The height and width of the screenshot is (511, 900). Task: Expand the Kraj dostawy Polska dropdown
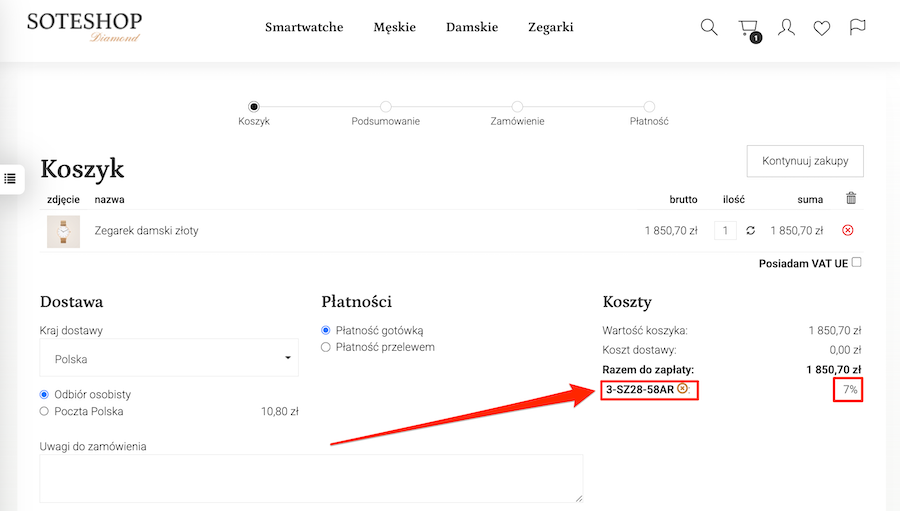[169, 358]
